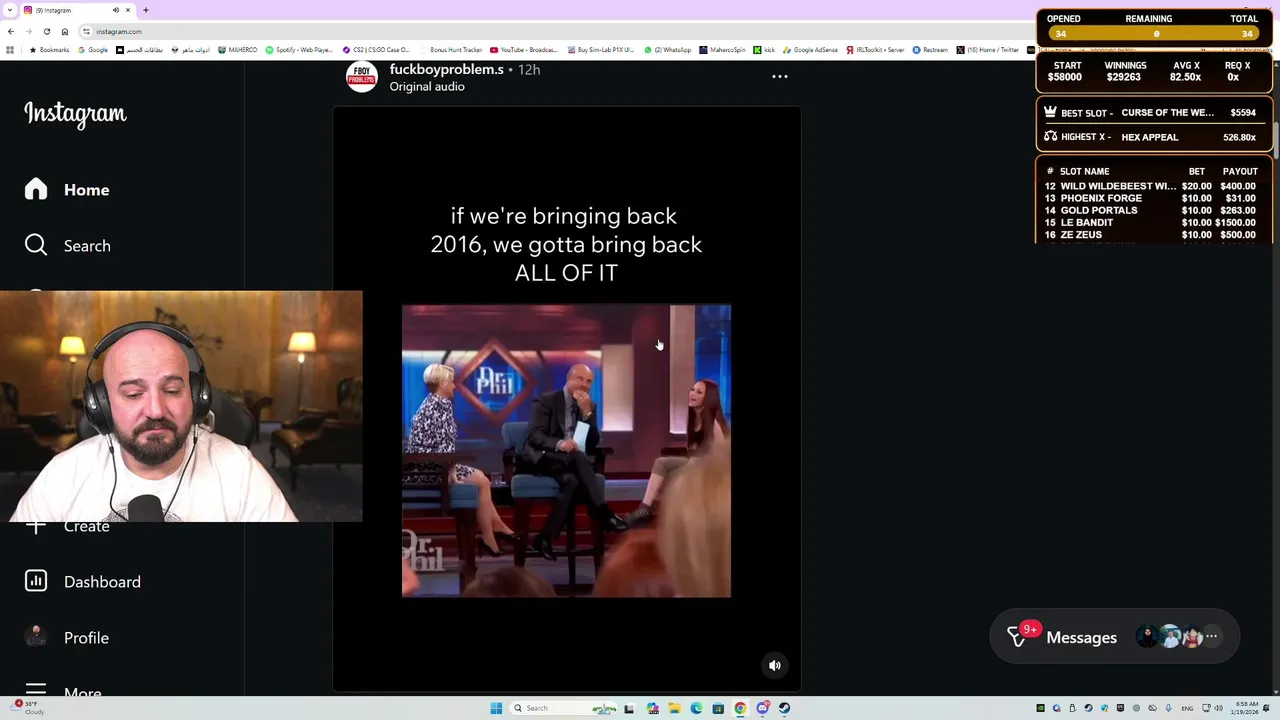Open the MahercoSpin bookmark

[x=722, y=50]
